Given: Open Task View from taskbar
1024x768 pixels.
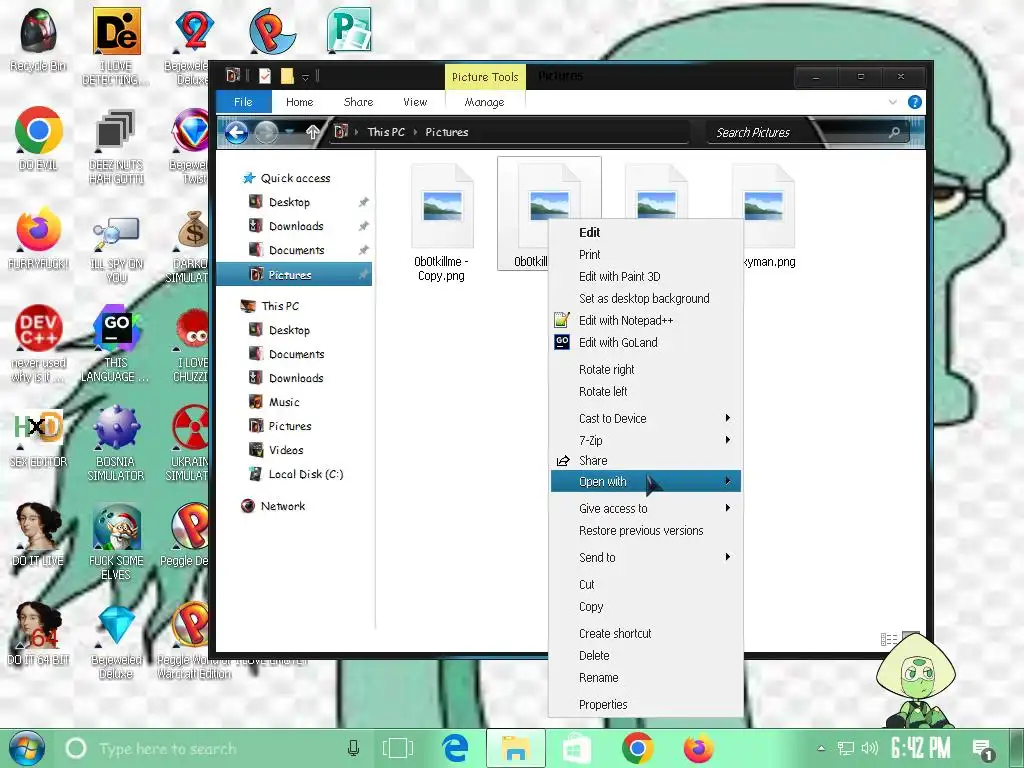Looking at the screenshot, I should coord(398,748).
